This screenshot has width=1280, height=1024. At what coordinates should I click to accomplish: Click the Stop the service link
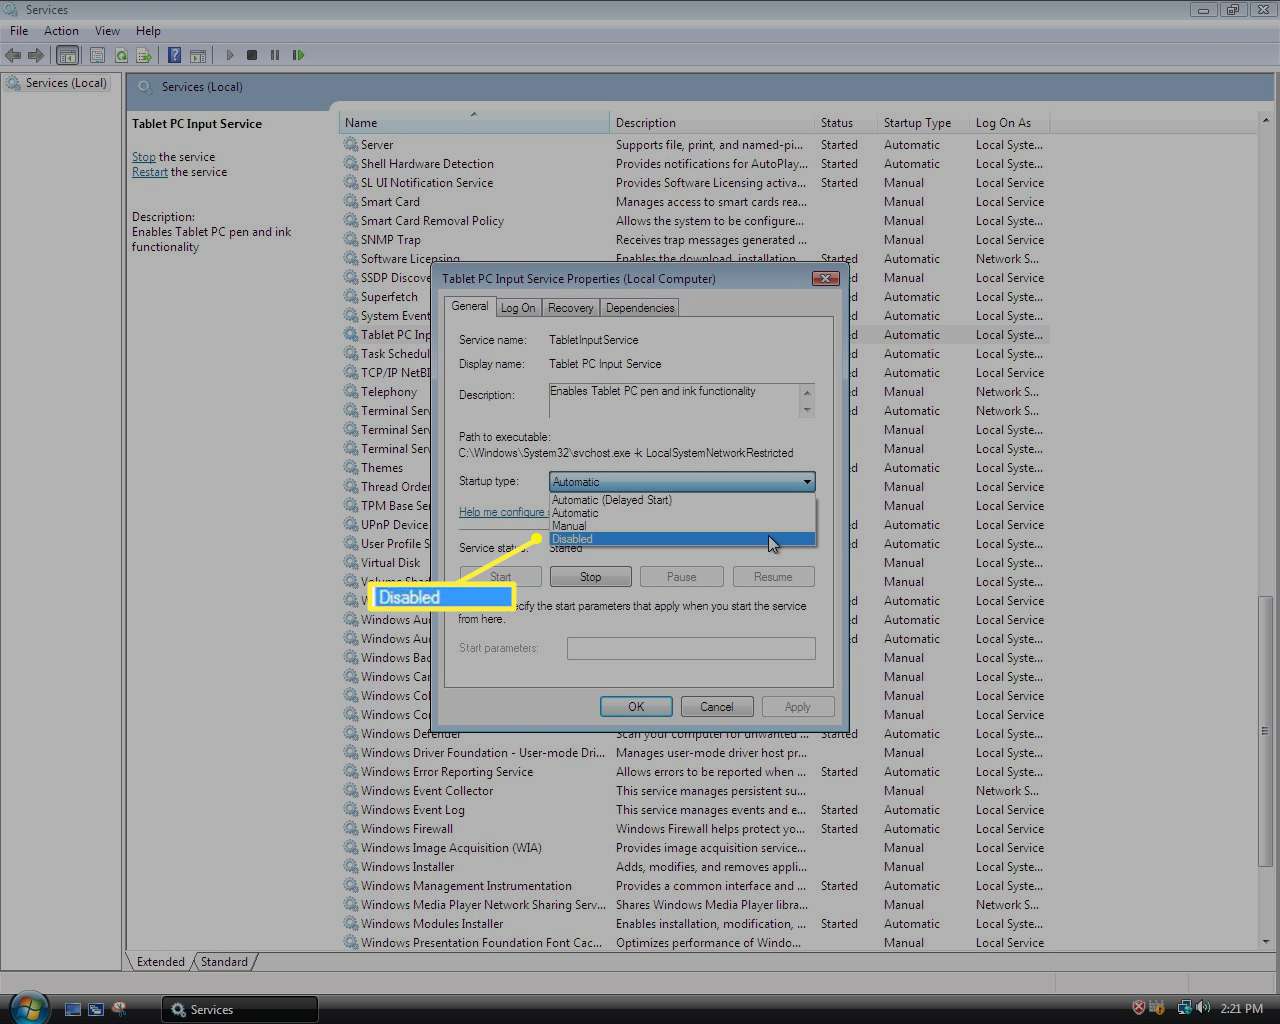[x=144, y=157]
